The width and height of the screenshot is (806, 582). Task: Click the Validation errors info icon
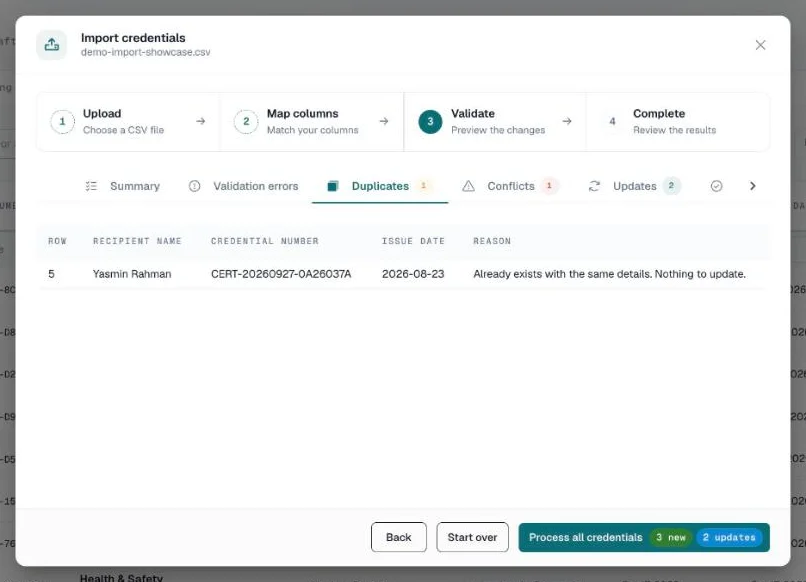coord(194,186)
